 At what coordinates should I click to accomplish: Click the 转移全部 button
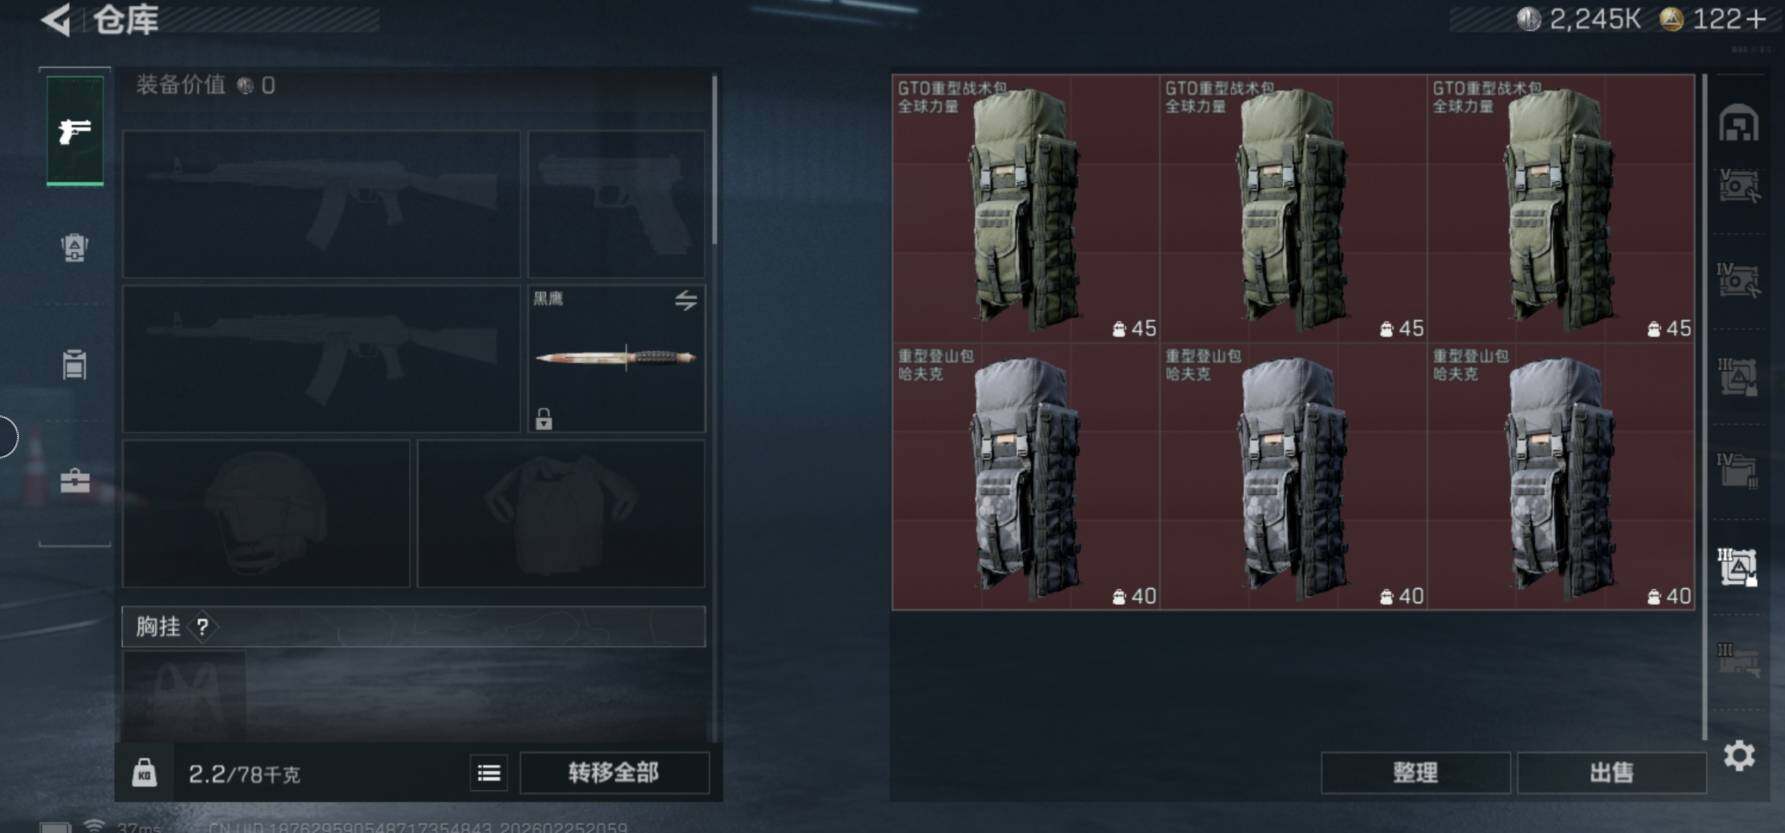(614, 773)
